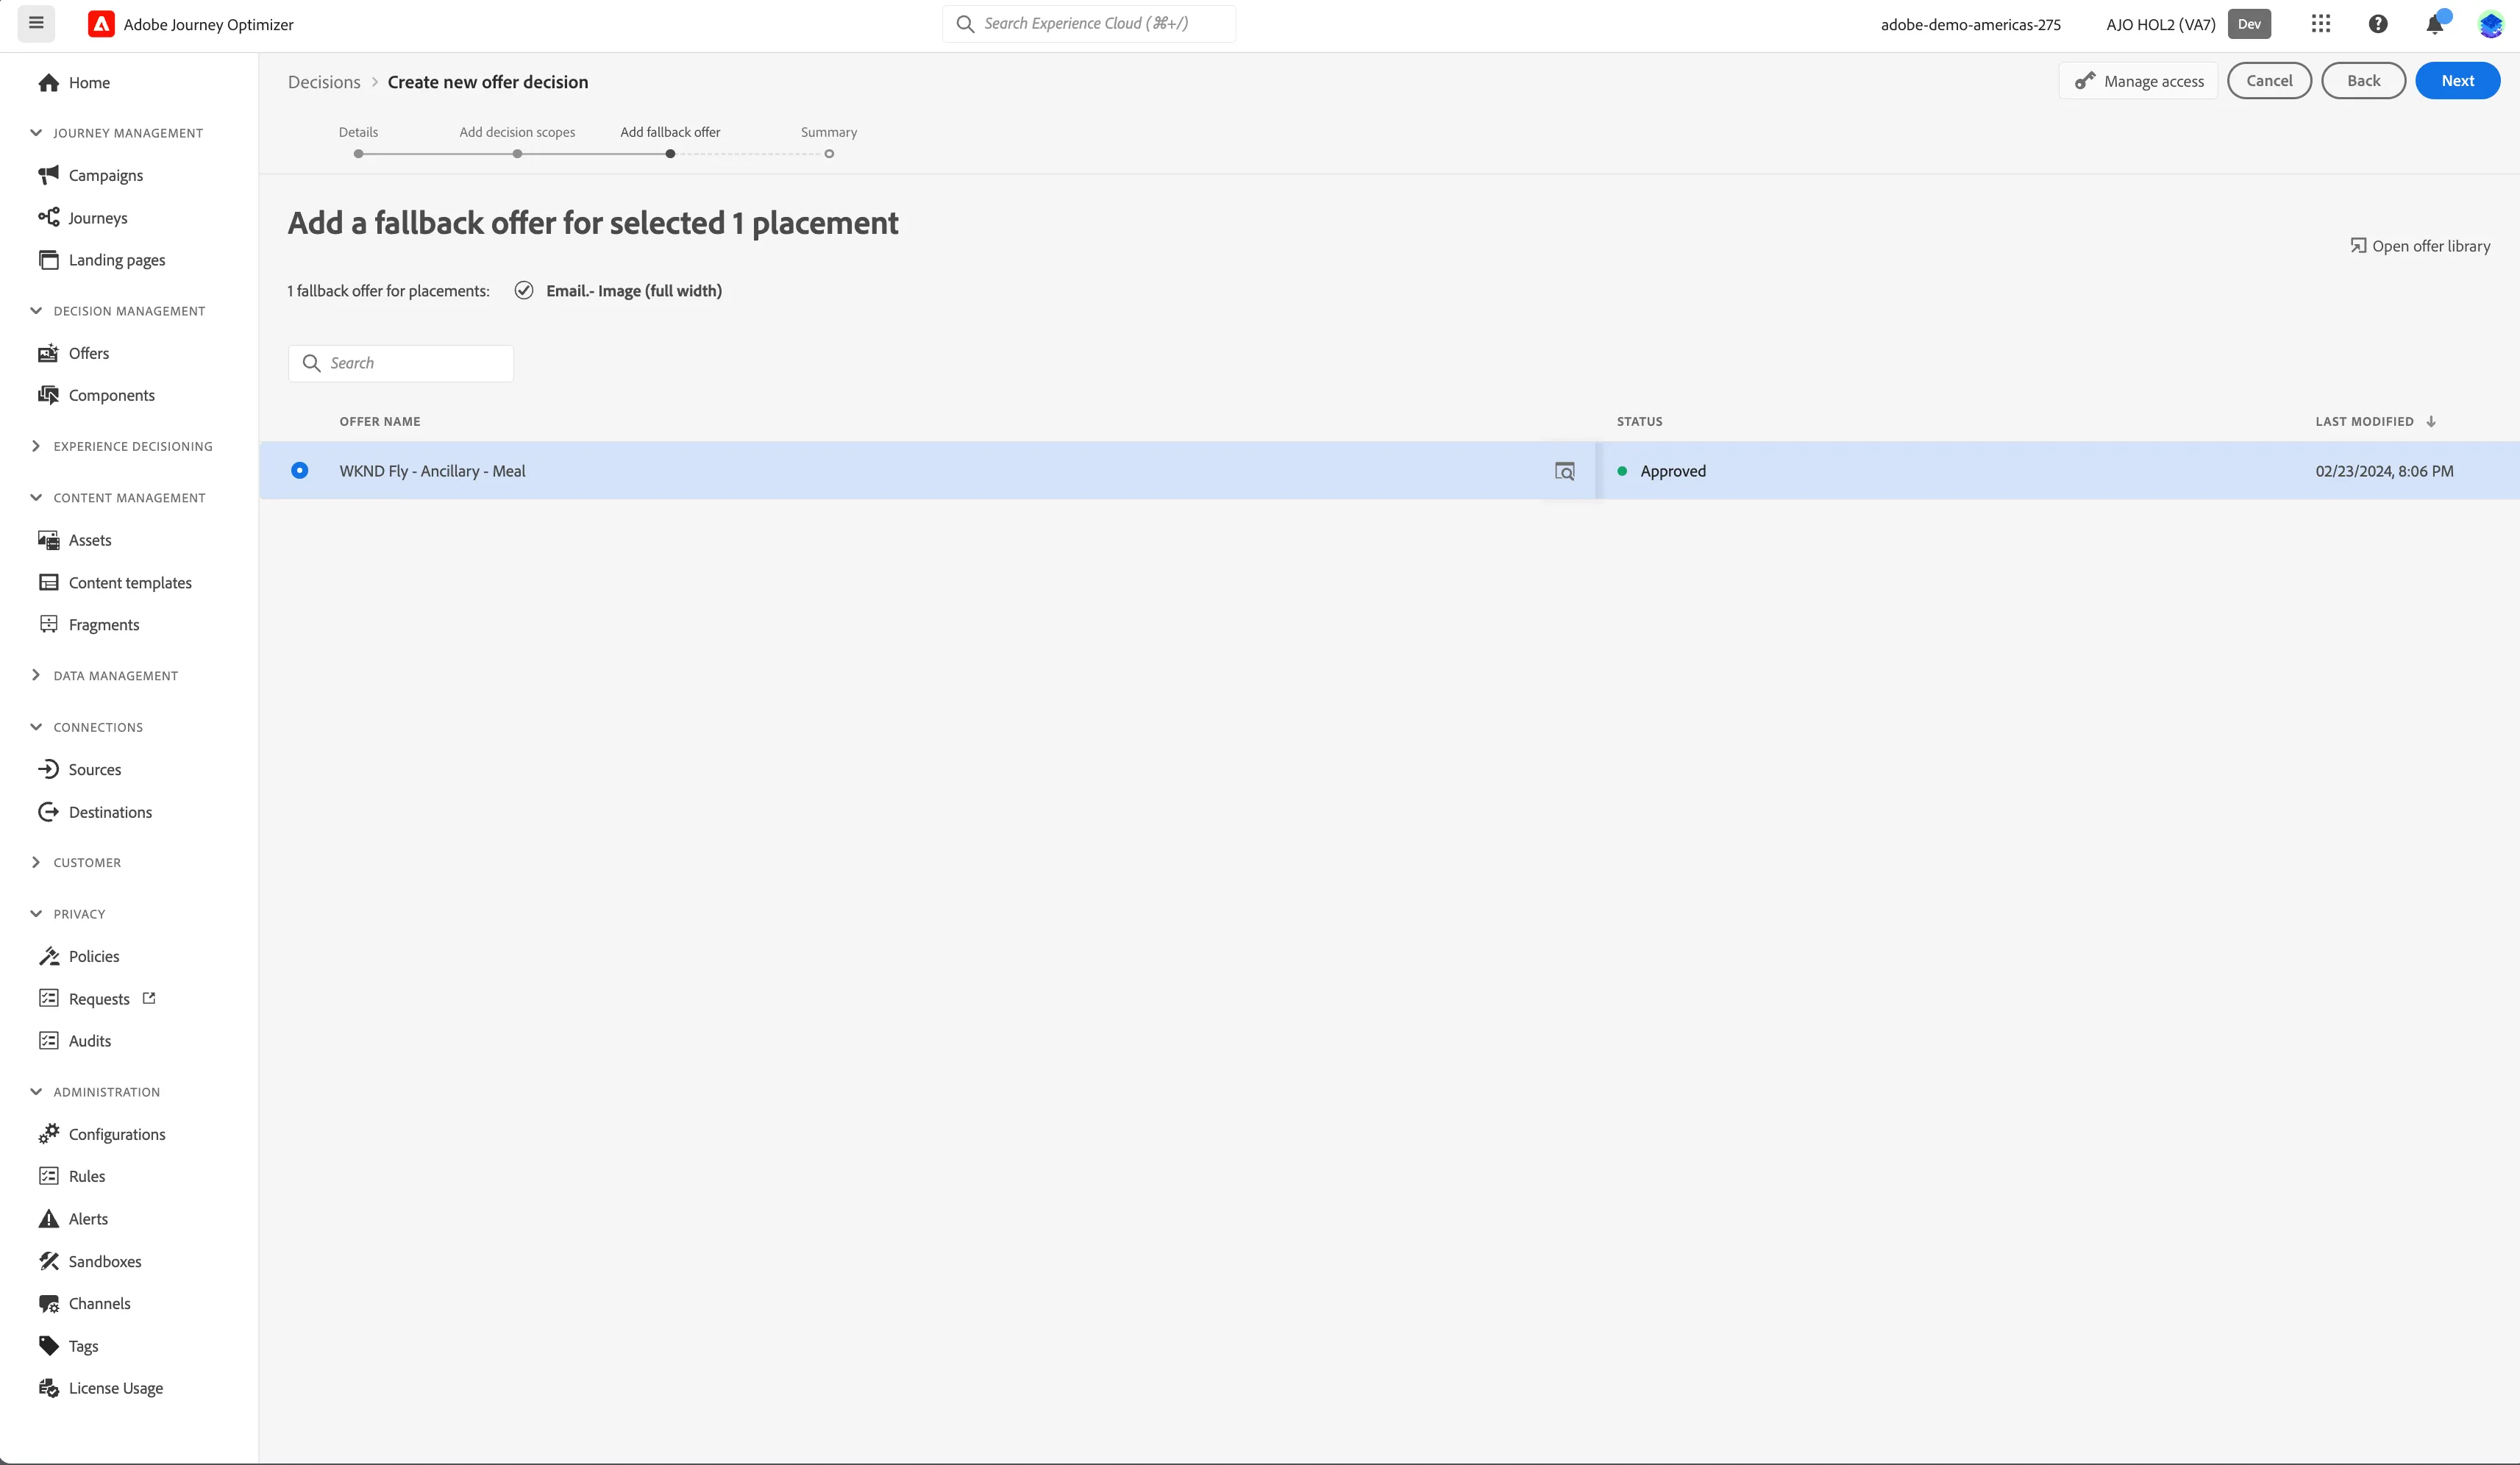Click the Search Experience Cloud field
2520x1465 pixels.
tap(1089, 24)
